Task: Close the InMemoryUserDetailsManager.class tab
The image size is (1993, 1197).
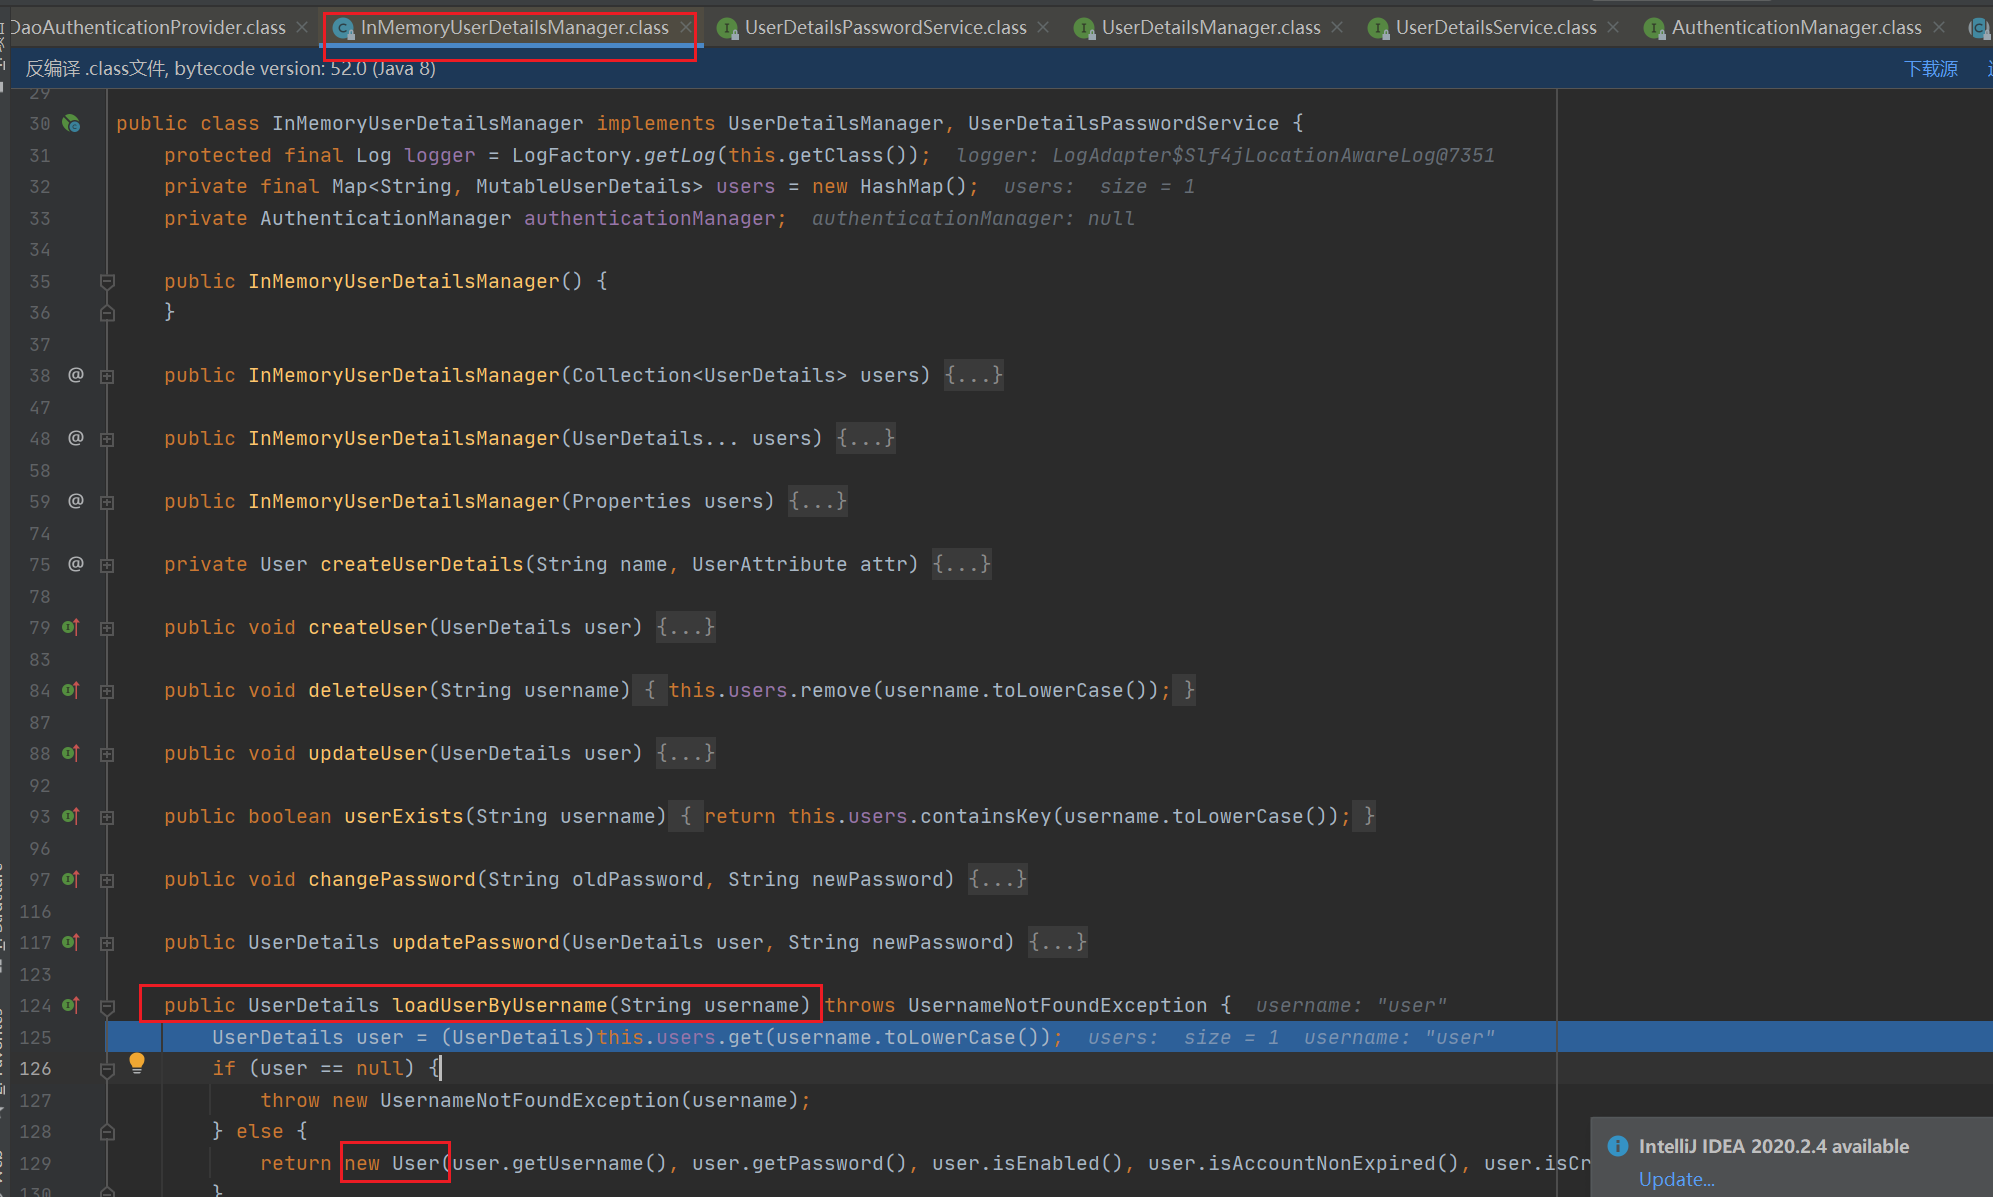Action: [x=685, y=28]
